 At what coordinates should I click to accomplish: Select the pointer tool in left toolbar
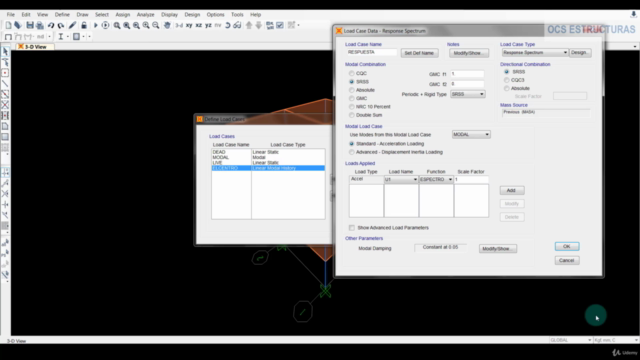click(5, 51)
